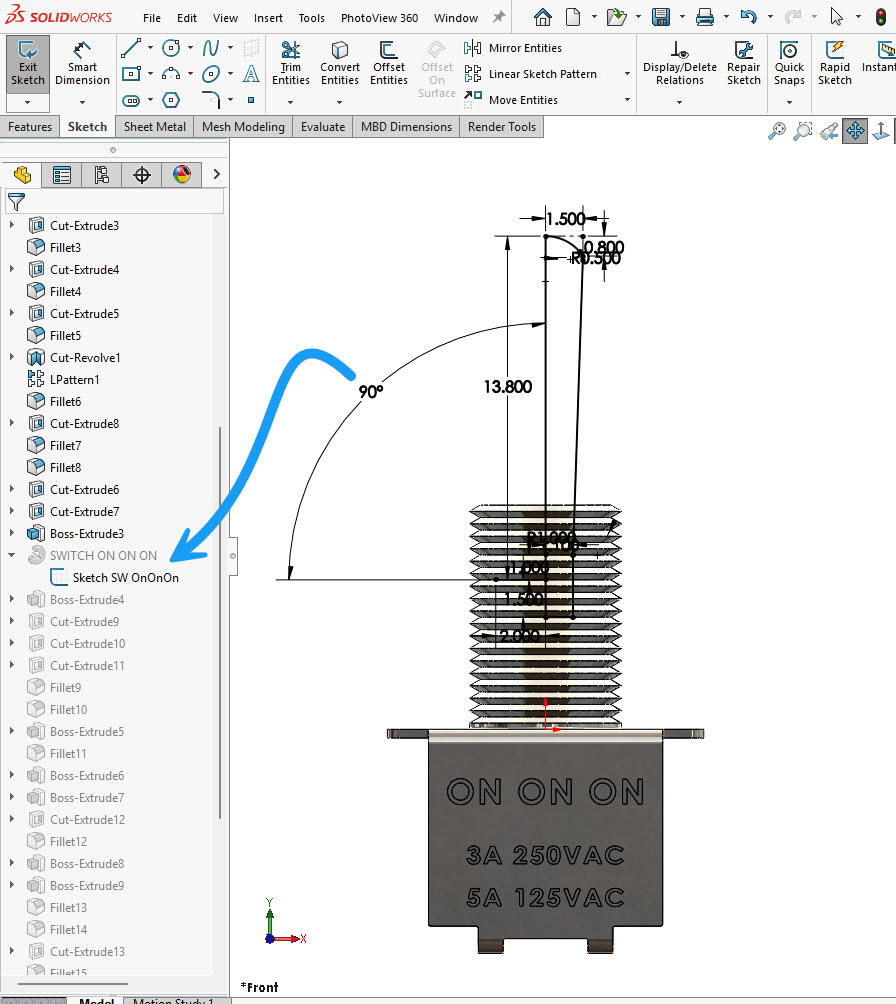896x1004 pixels.
Task: Click the Rebuild traffic light icon
Action: click(x=881, y=17)
